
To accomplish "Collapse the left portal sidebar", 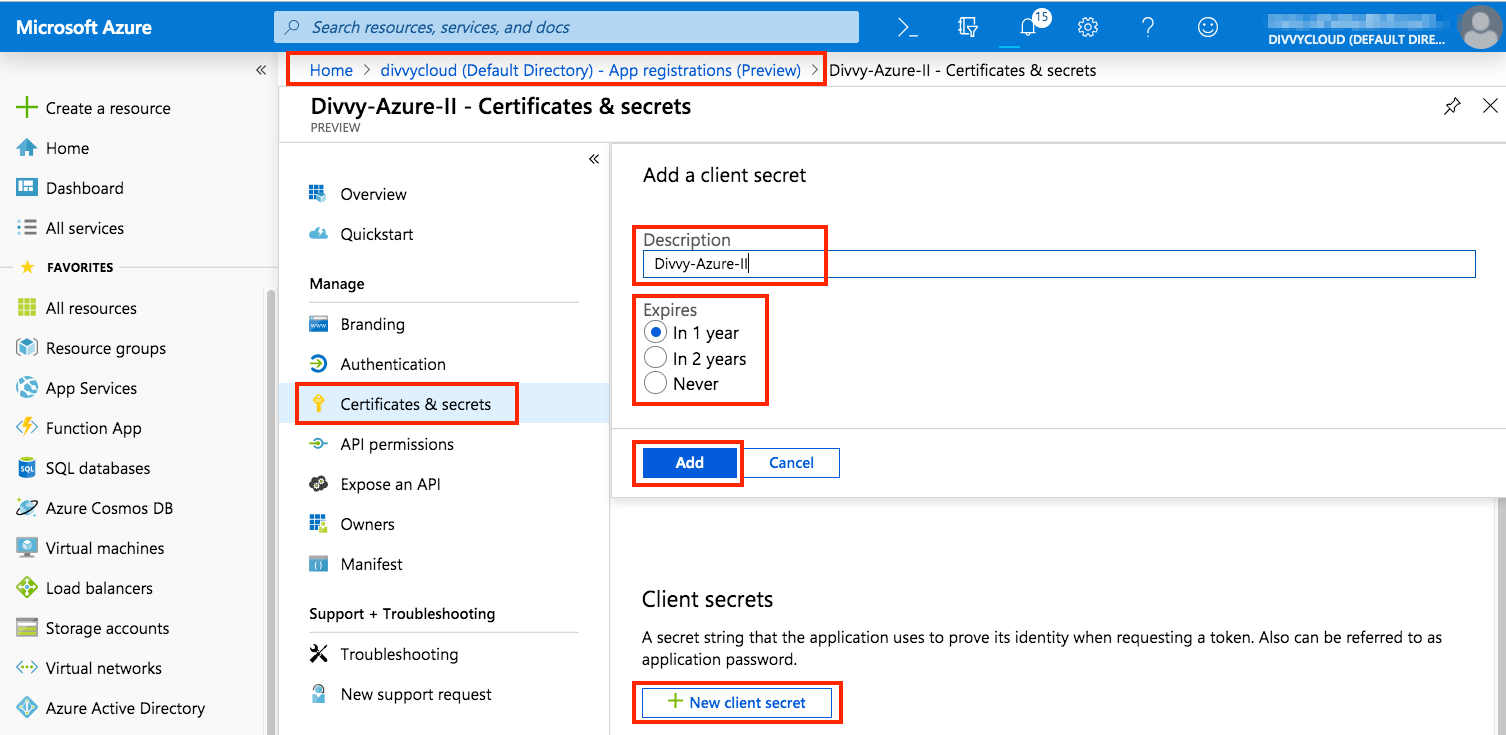I will (x=261, y=70).
